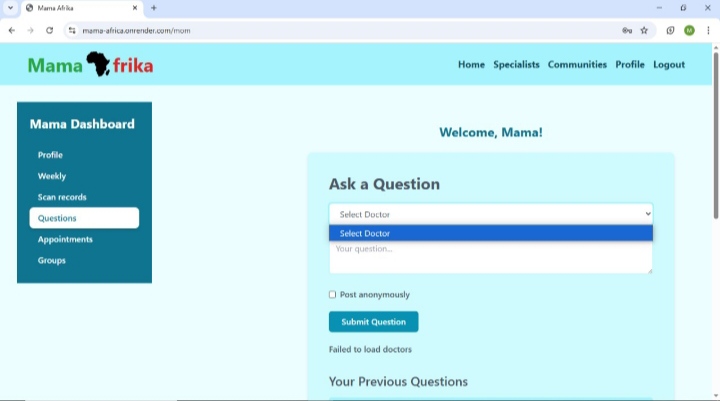Viewport: 720px width, 401px height.
Task: Open Profile in top navigation
Action: point(630,65)
